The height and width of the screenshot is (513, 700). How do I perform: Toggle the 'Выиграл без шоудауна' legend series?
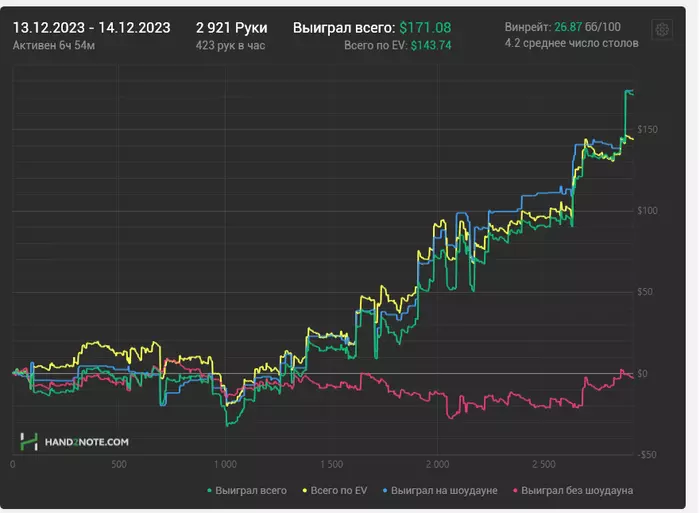[x=573, y=490]
